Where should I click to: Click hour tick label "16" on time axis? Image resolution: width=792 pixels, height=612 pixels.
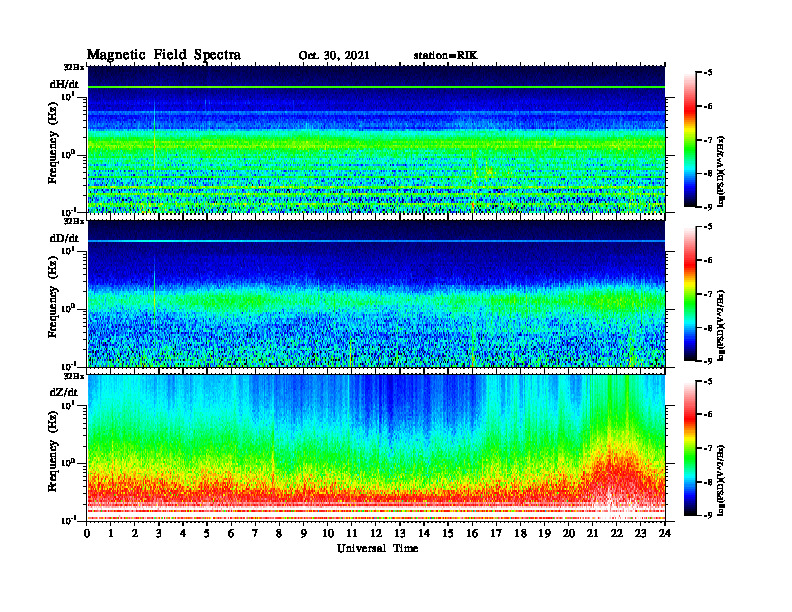tap(472, 534)
